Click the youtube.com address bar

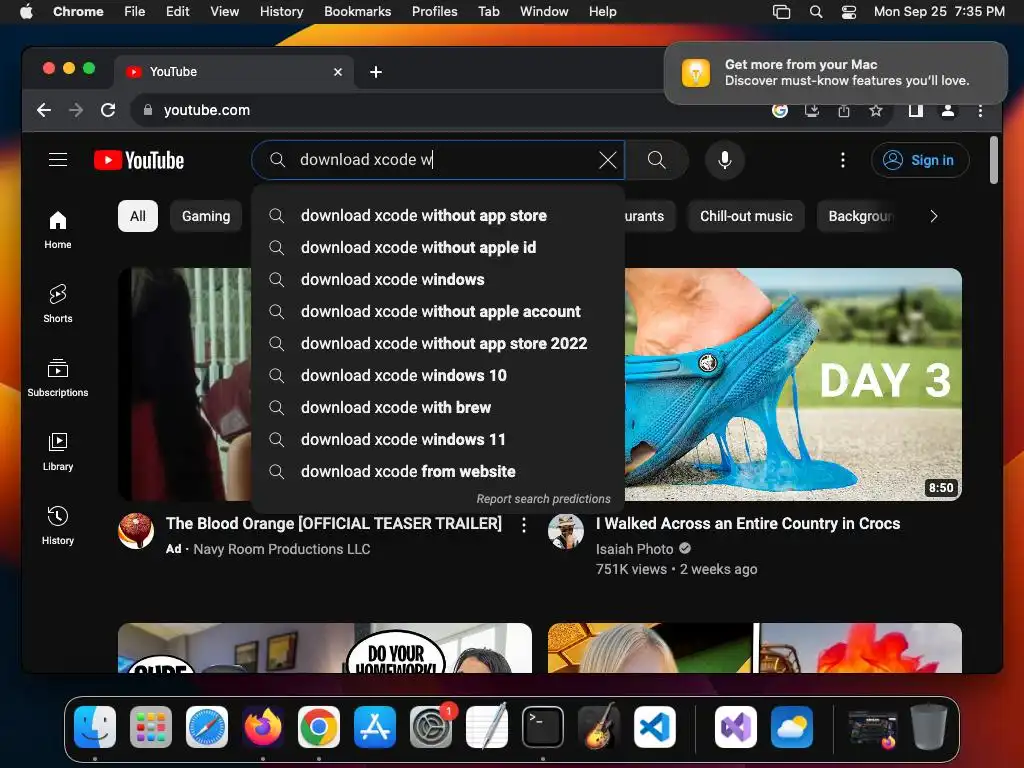tap(451, 110)
